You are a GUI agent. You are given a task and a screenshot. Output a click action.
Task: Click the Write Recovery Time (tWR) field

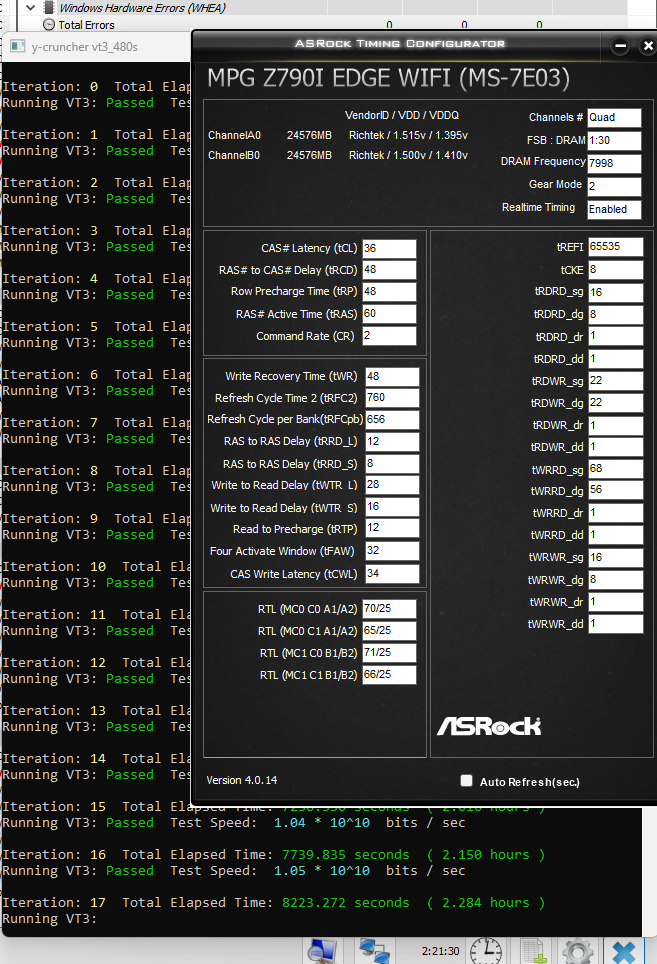[392, 376]
